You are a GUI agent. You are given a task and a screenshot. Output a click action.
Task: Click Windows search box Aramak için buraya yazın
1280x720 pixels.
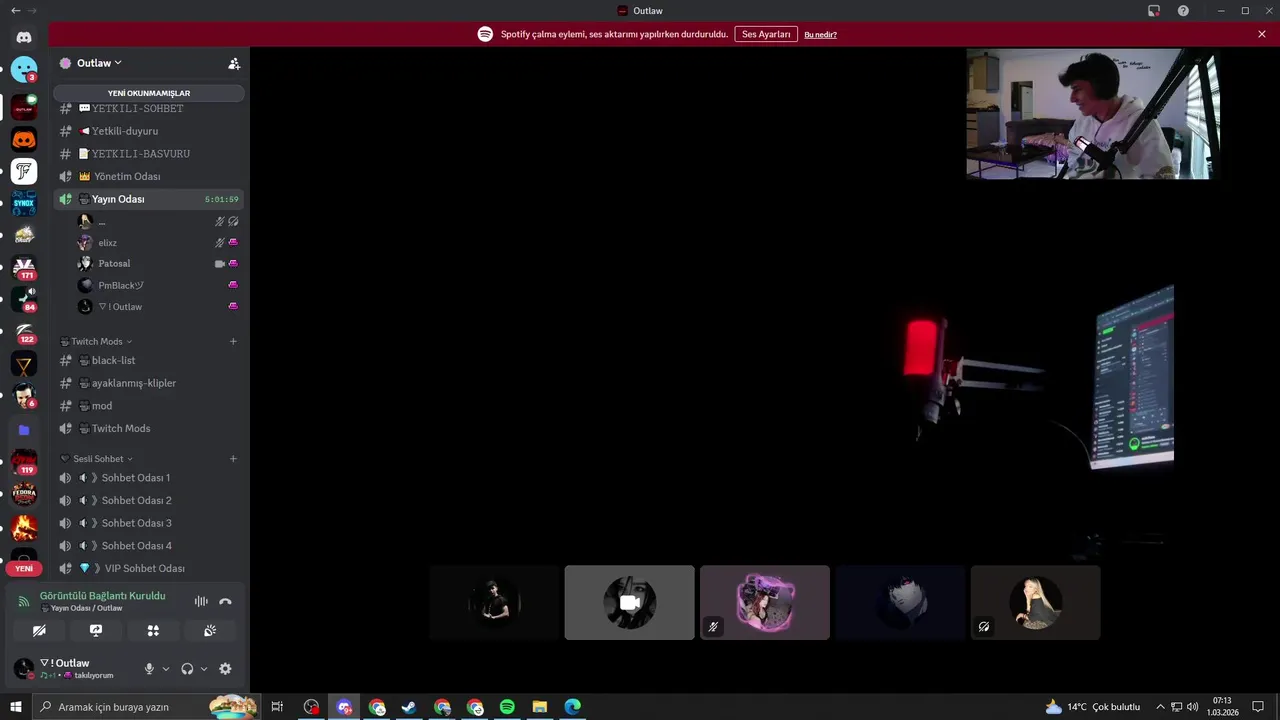tap(145, 707)
